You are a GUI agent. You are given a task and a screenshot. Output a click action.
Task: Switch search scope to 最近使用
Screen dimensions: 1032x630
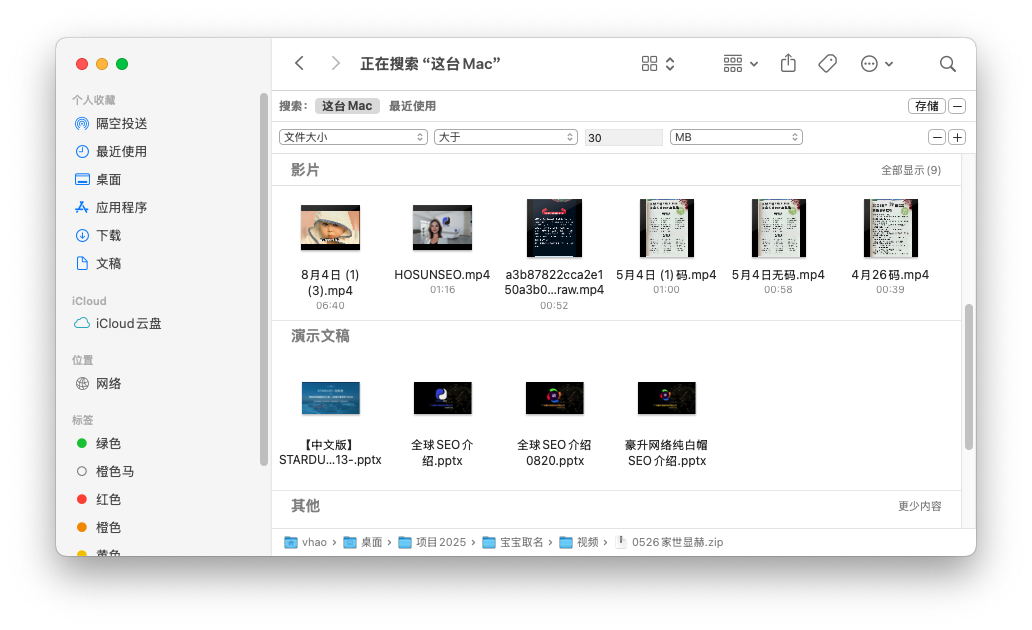click(x=412, y=106)
